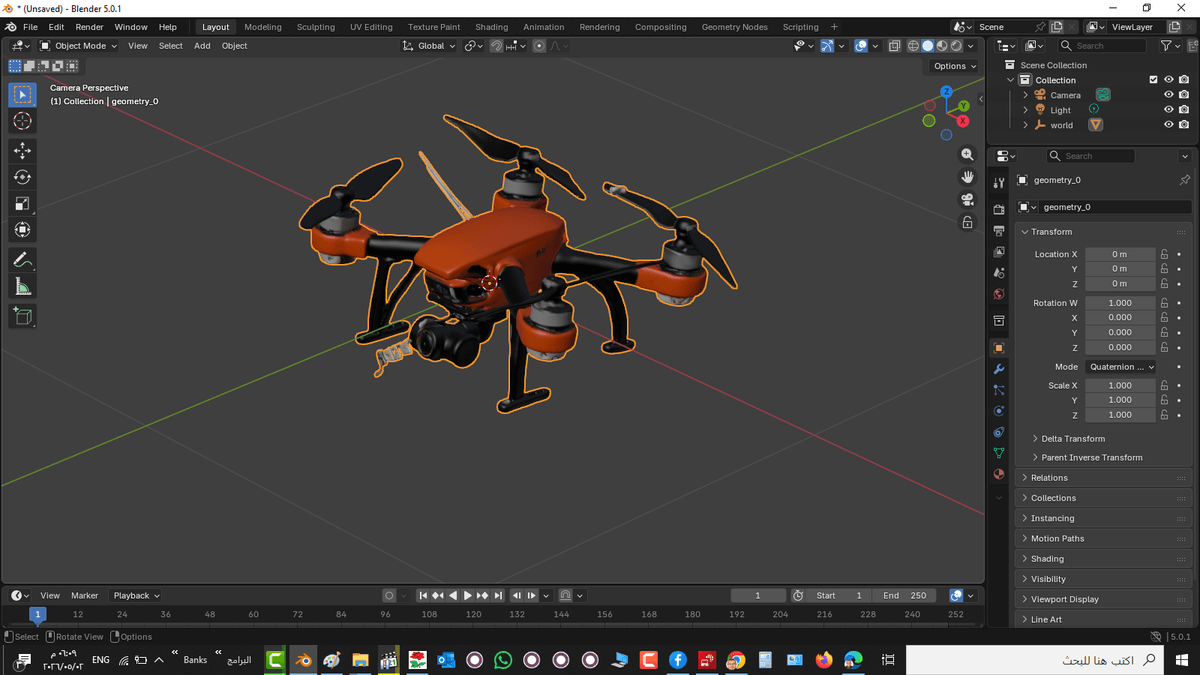Select the Transform tool

pyautogui.click(x=22, y=230)
